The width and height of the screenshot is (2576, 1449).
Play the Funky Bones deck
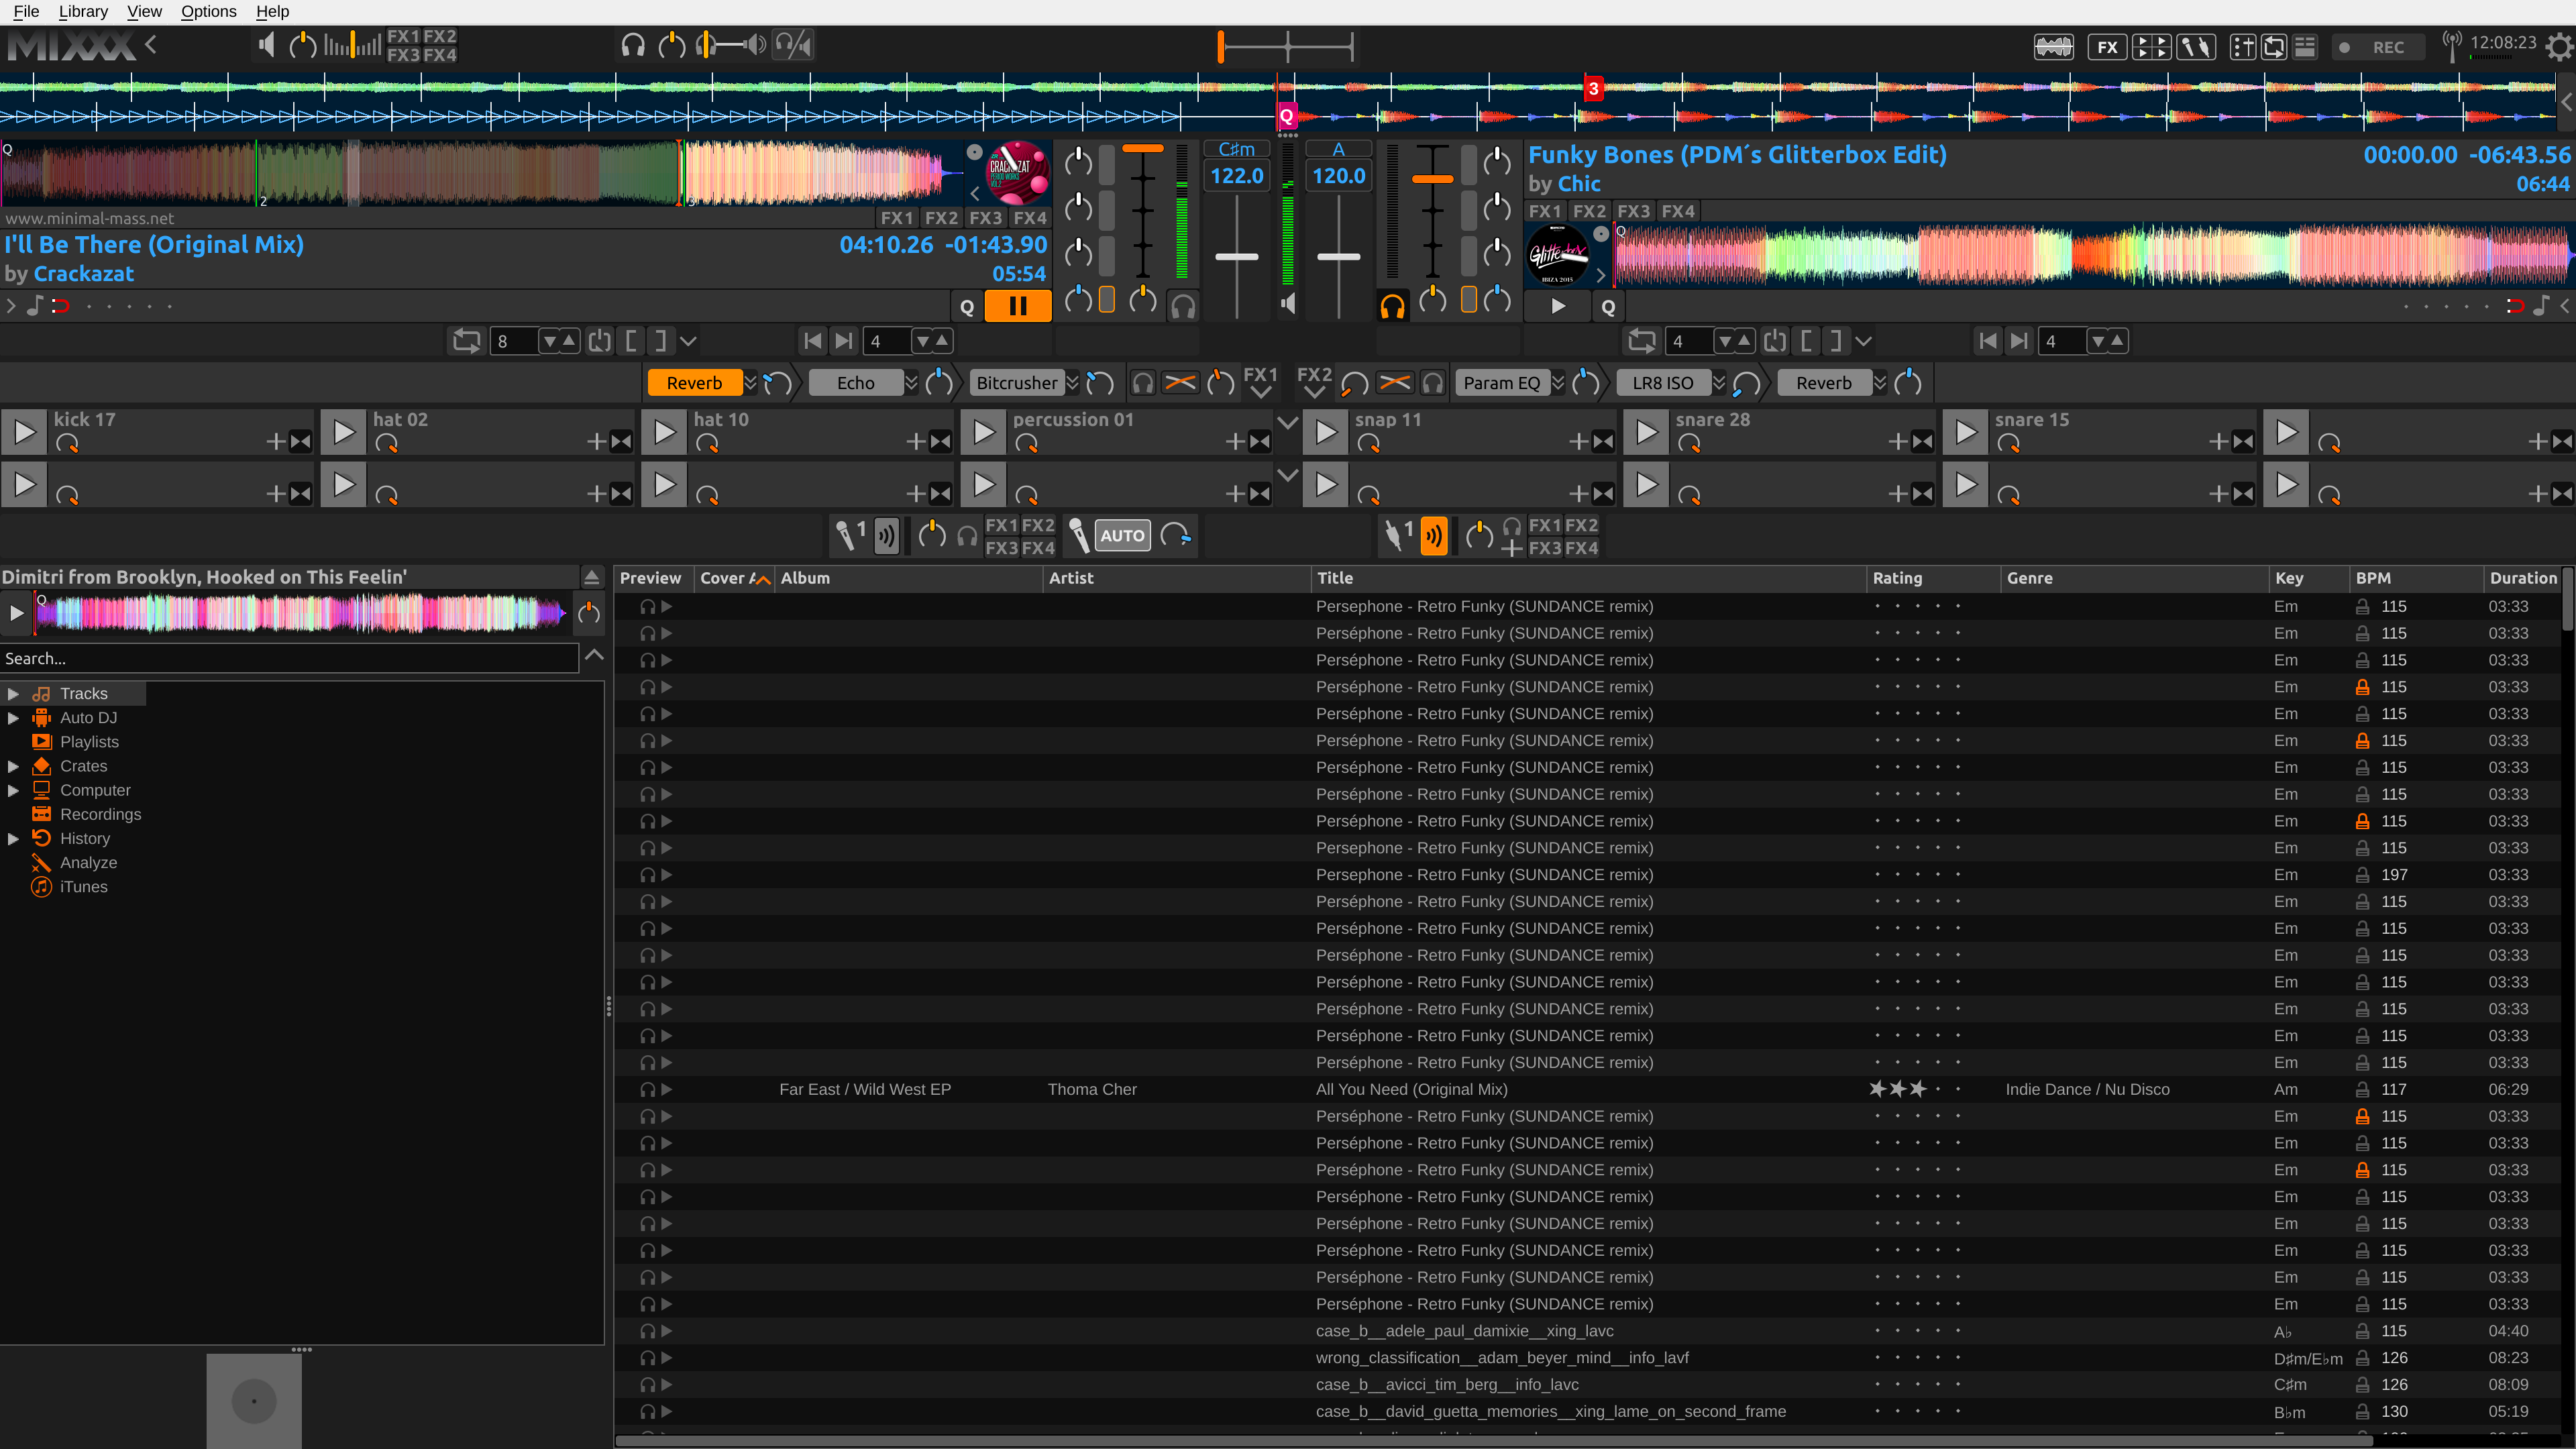pyautogui.click(x=1557, y=307)
